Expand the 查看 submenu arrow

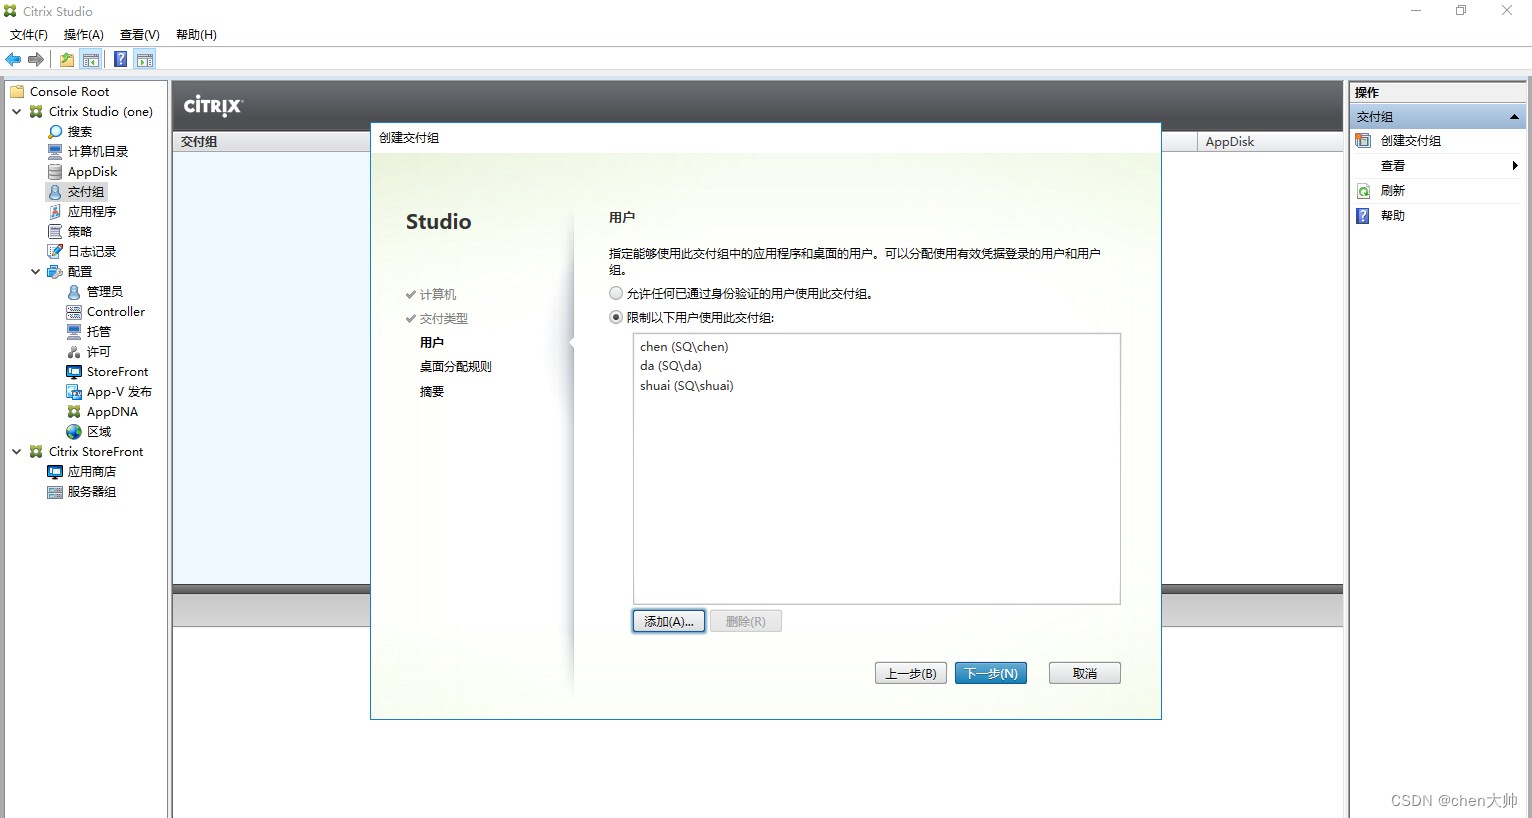[x=1515, y=166]
